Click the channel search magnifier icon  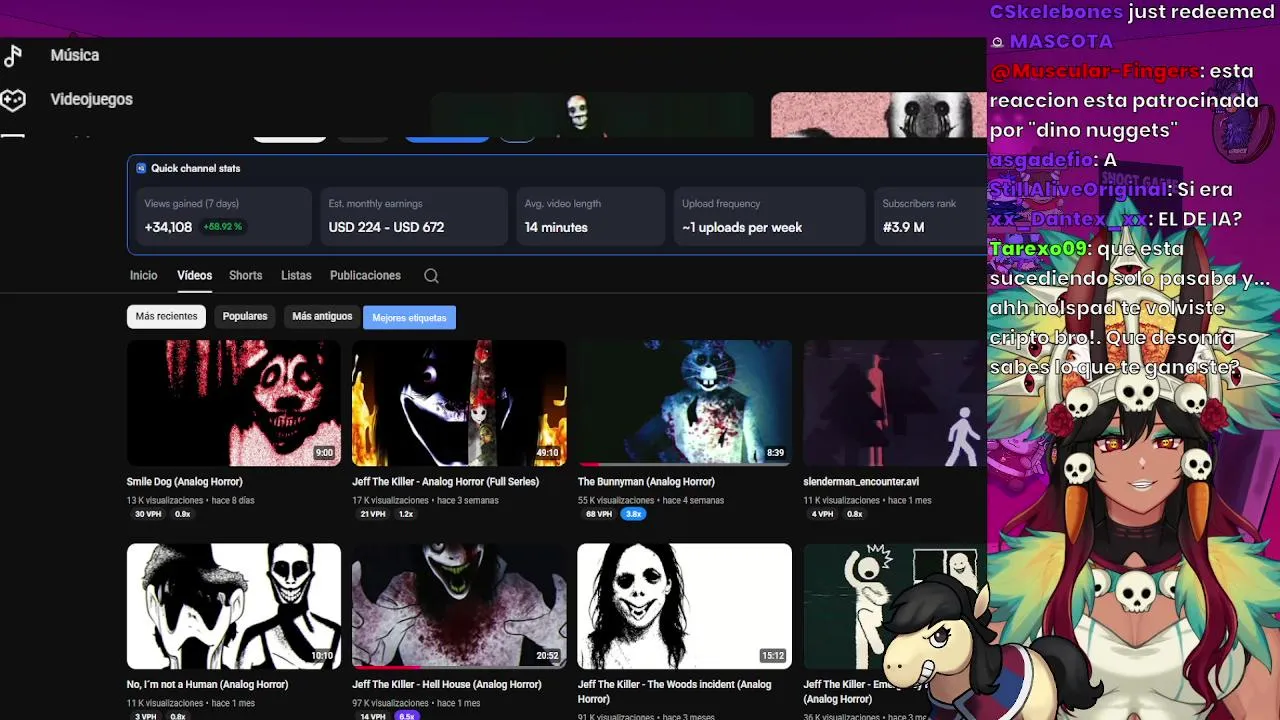point(431,276)
